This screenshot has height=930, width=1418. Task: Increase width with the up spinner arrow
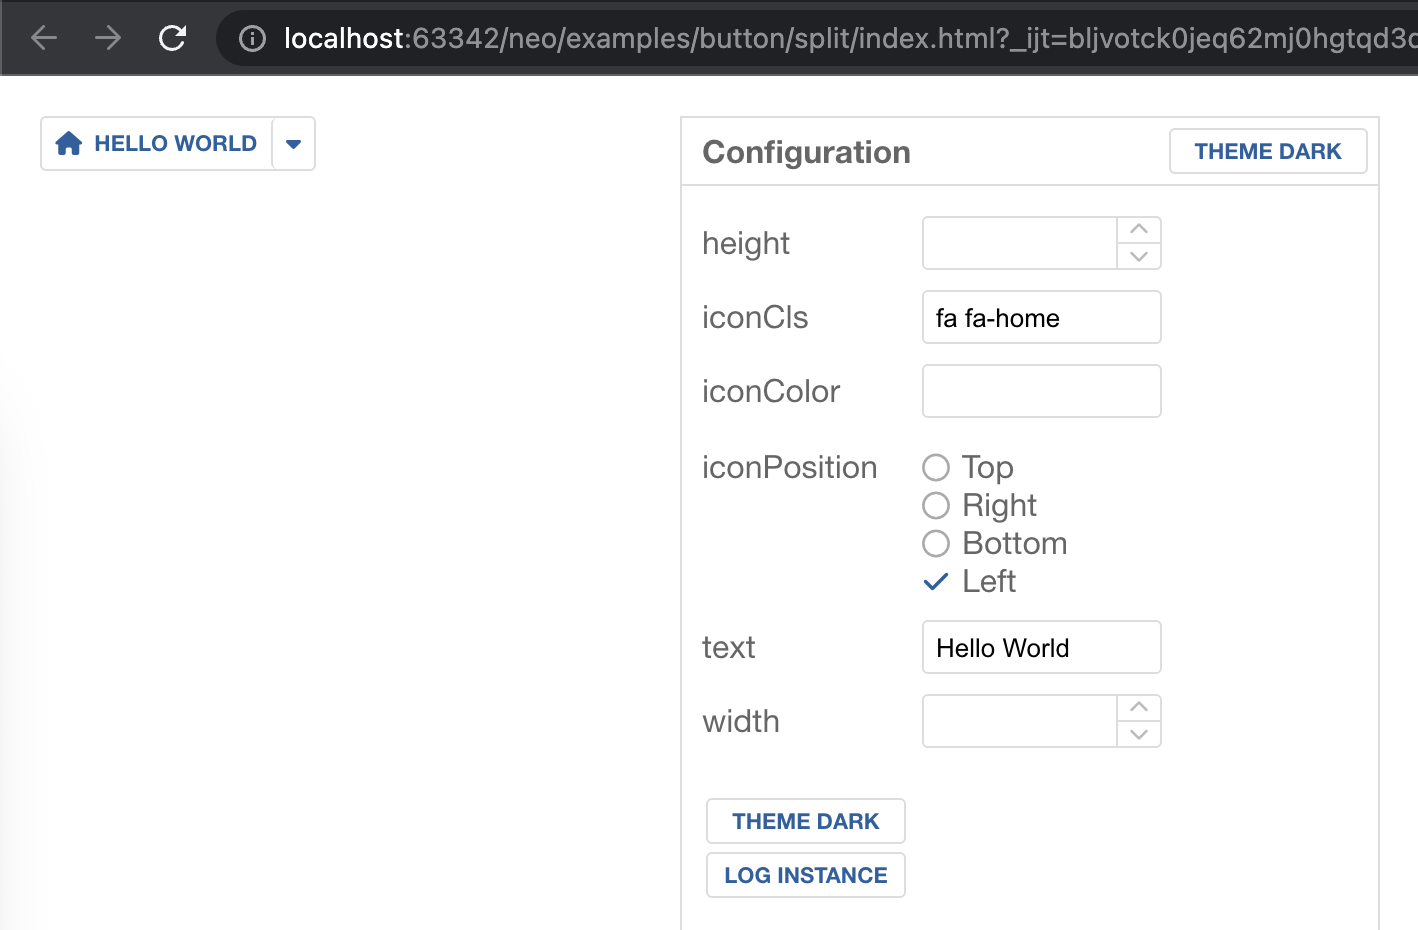1139,708
